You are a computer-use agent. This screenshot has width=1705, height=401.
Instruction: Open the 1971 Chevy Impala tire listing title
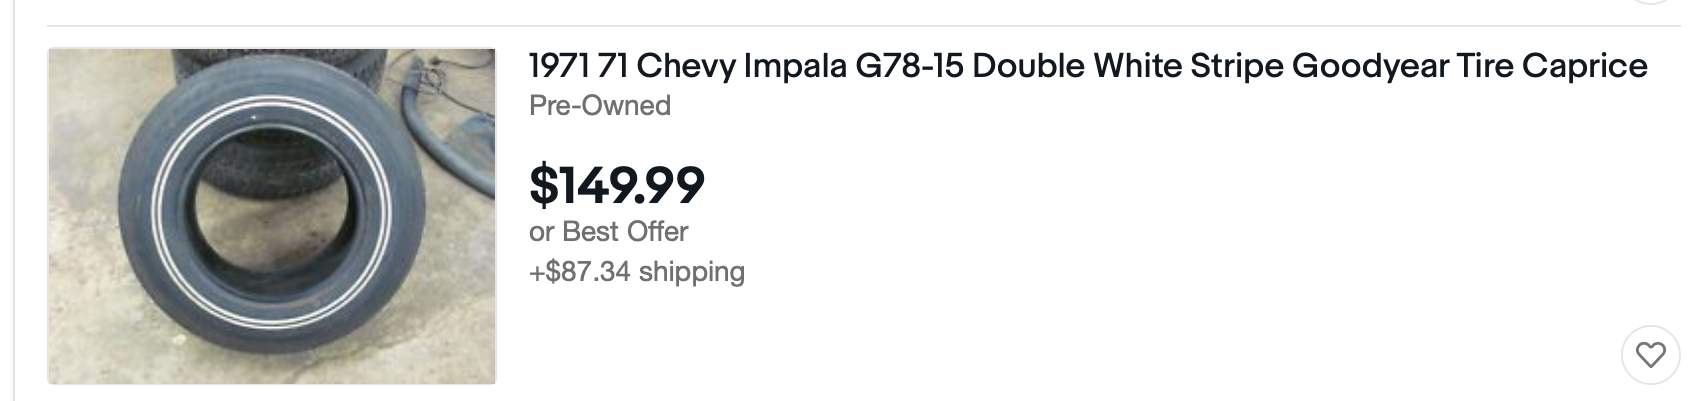(x=1088, y=66)
